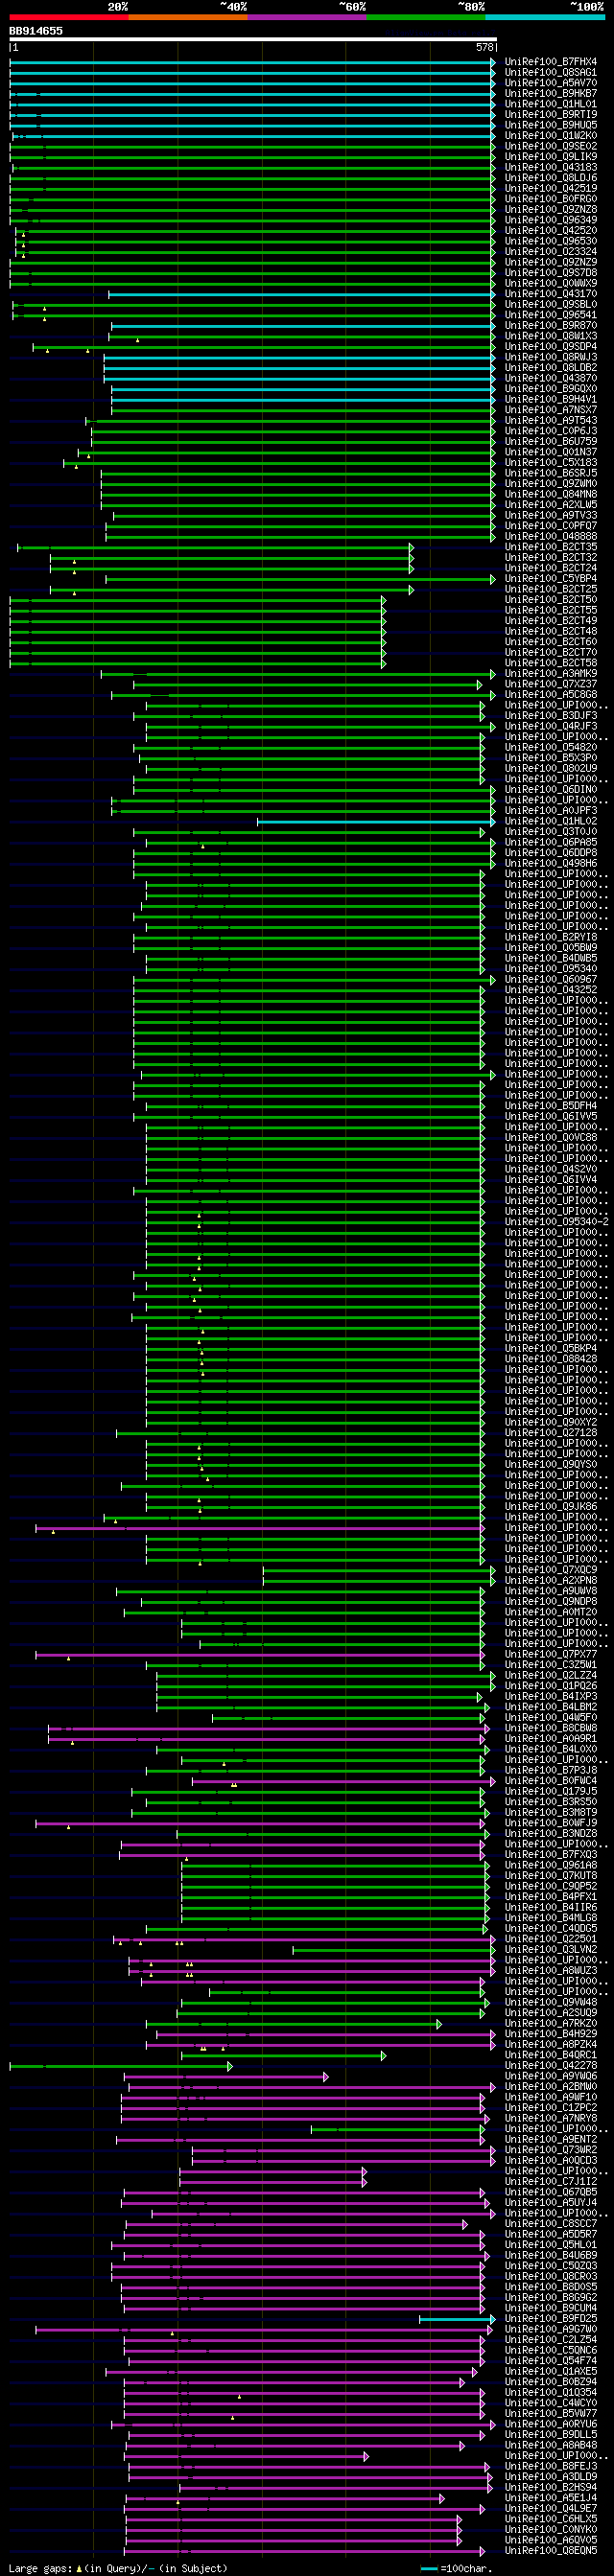Select the UniRef100_A7NSX7 label
The width and height of the screenshot is (614, 2576).
point(551,410)
